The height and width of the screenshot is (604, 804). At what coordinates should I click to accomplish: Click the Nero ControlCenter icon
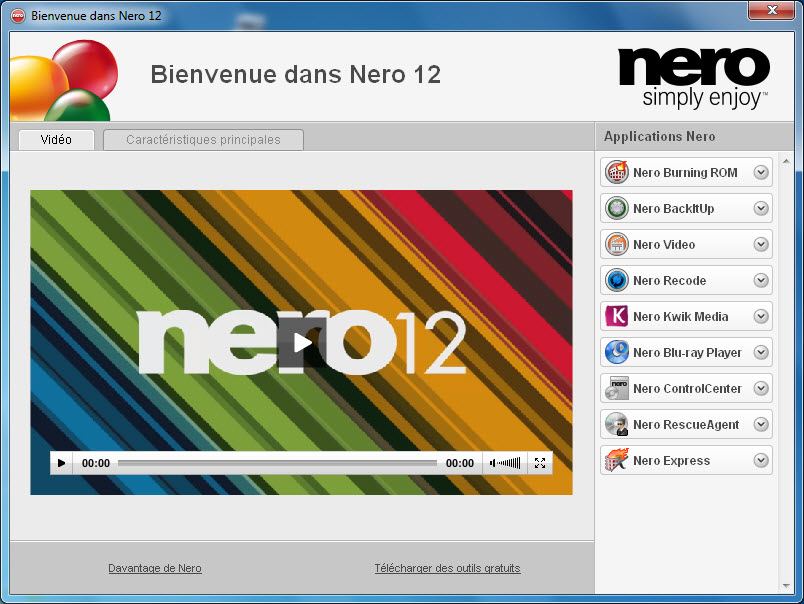617,388
